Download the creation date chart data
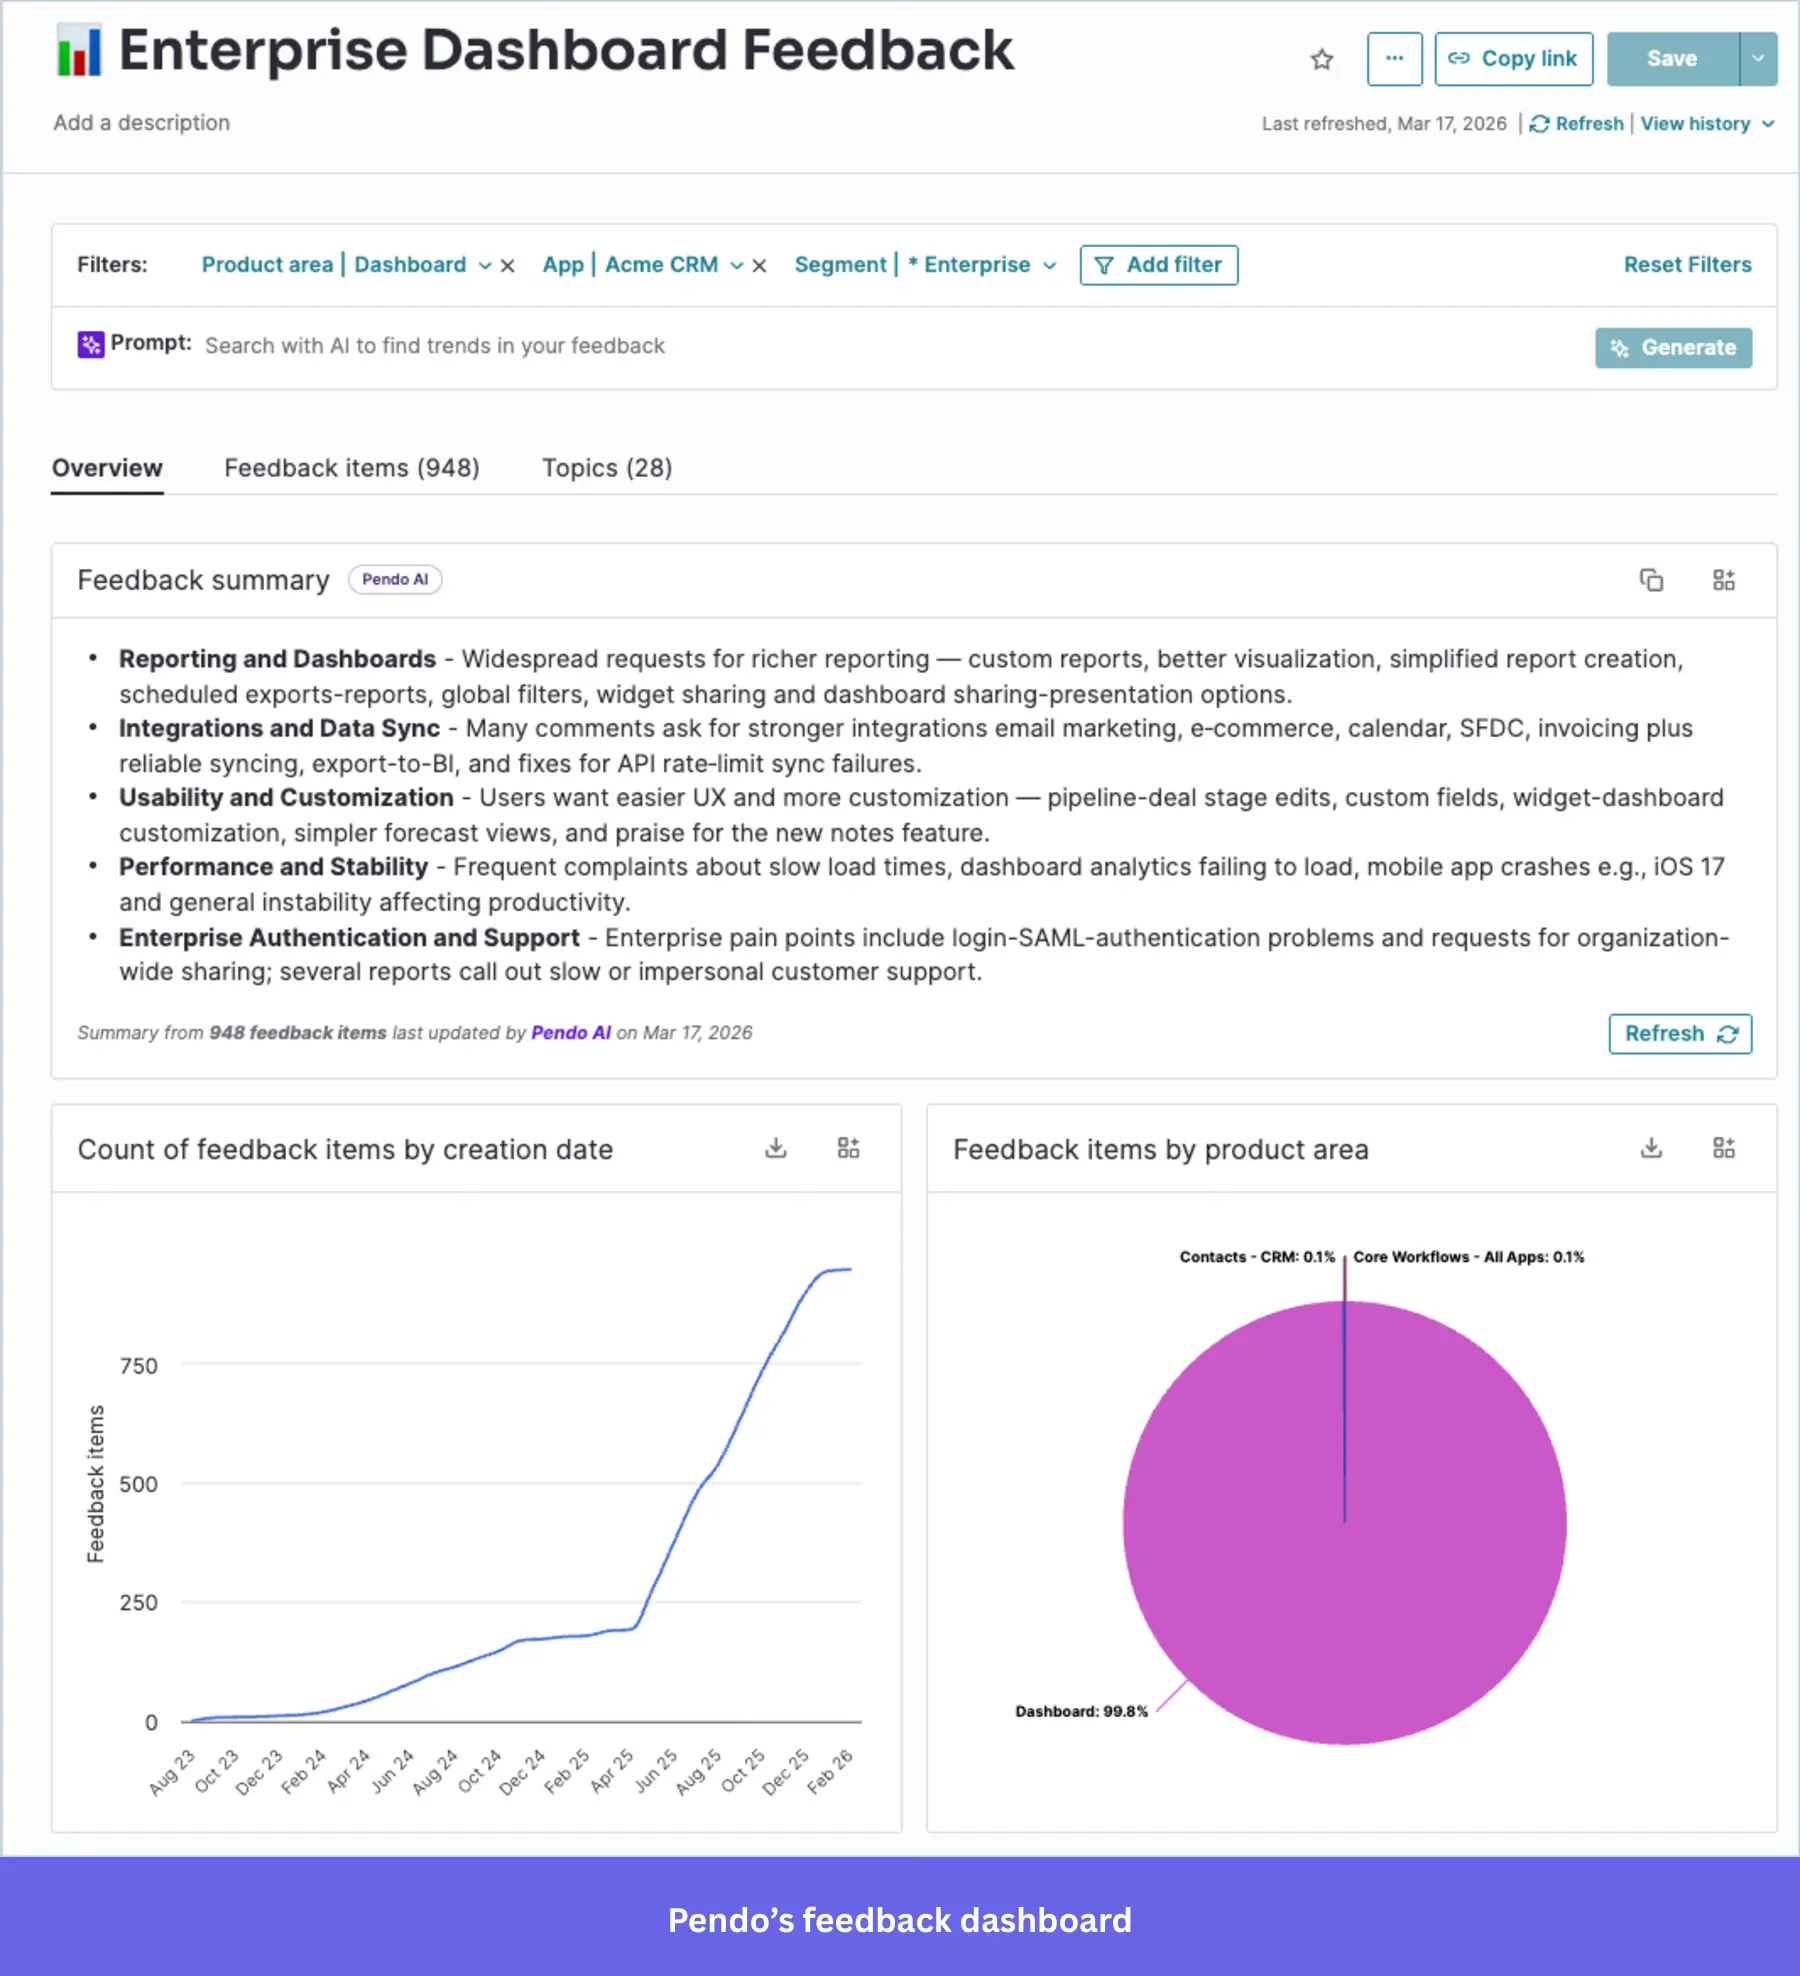This screenshot has width=1800, height=1976. coord(775,1147)
